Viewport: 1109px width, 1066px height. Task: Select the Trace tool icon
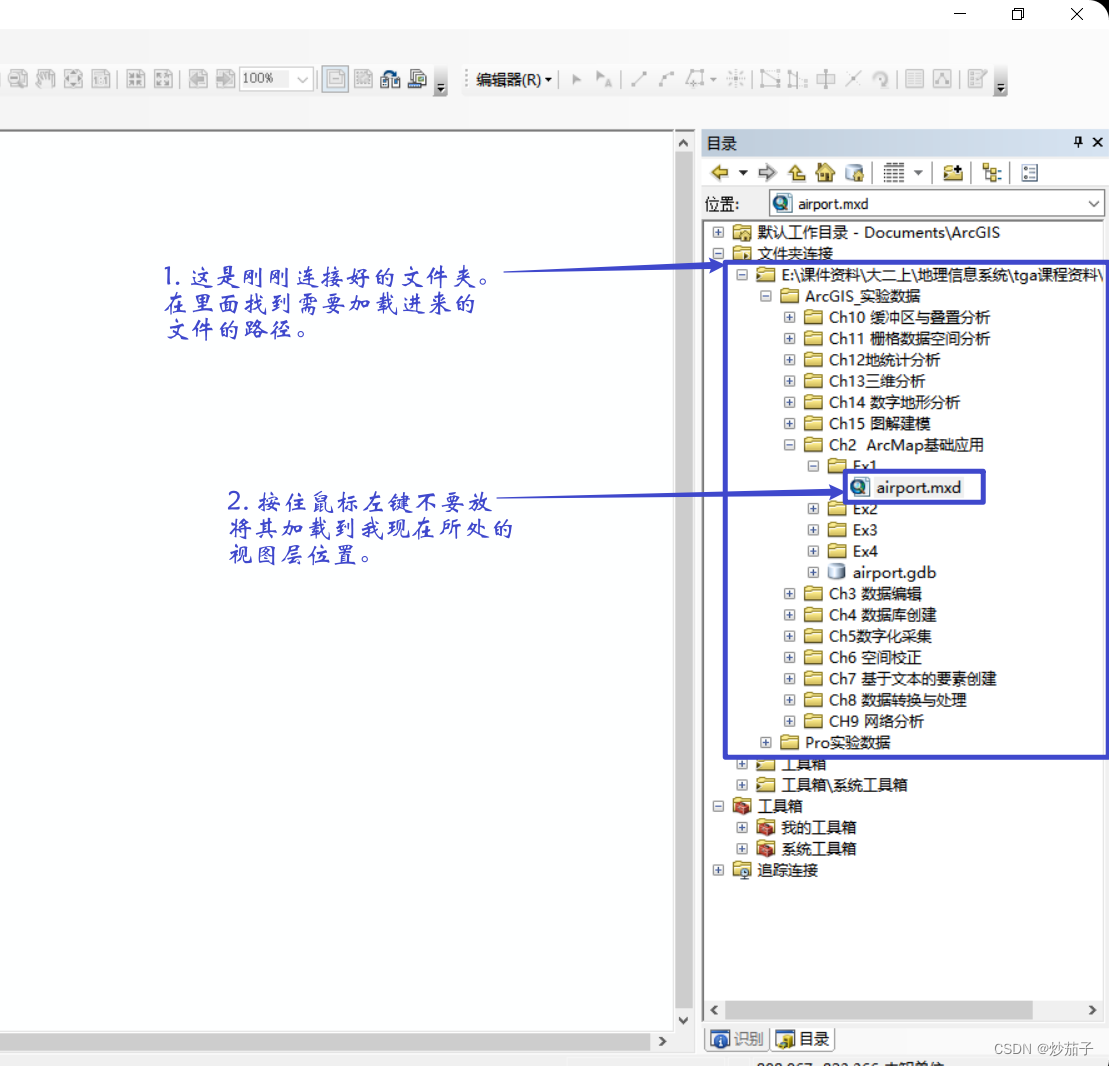tap(695, 79)
